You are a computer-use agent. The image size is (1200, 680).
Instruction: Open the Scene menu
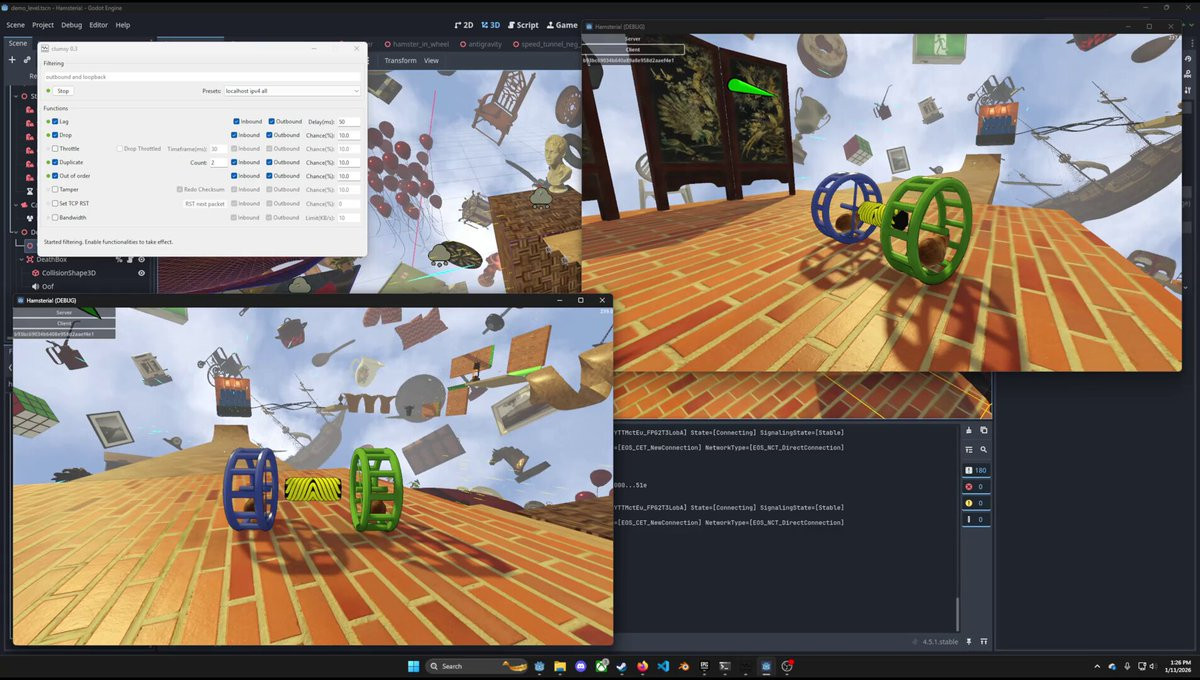point(16,25)
